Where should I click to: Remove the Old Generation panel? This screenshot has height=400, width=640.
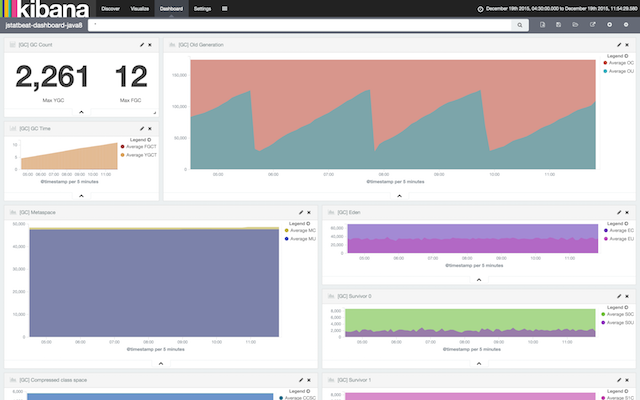[x=627, y=45]
